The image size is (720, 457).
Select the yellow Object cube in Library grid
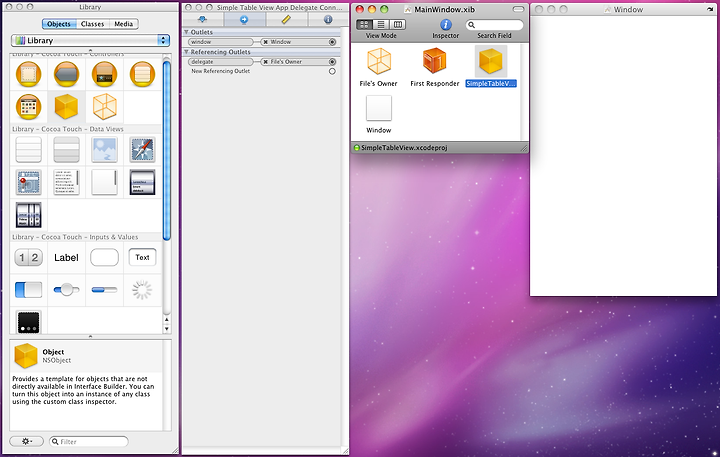click(x=67, y=107)
